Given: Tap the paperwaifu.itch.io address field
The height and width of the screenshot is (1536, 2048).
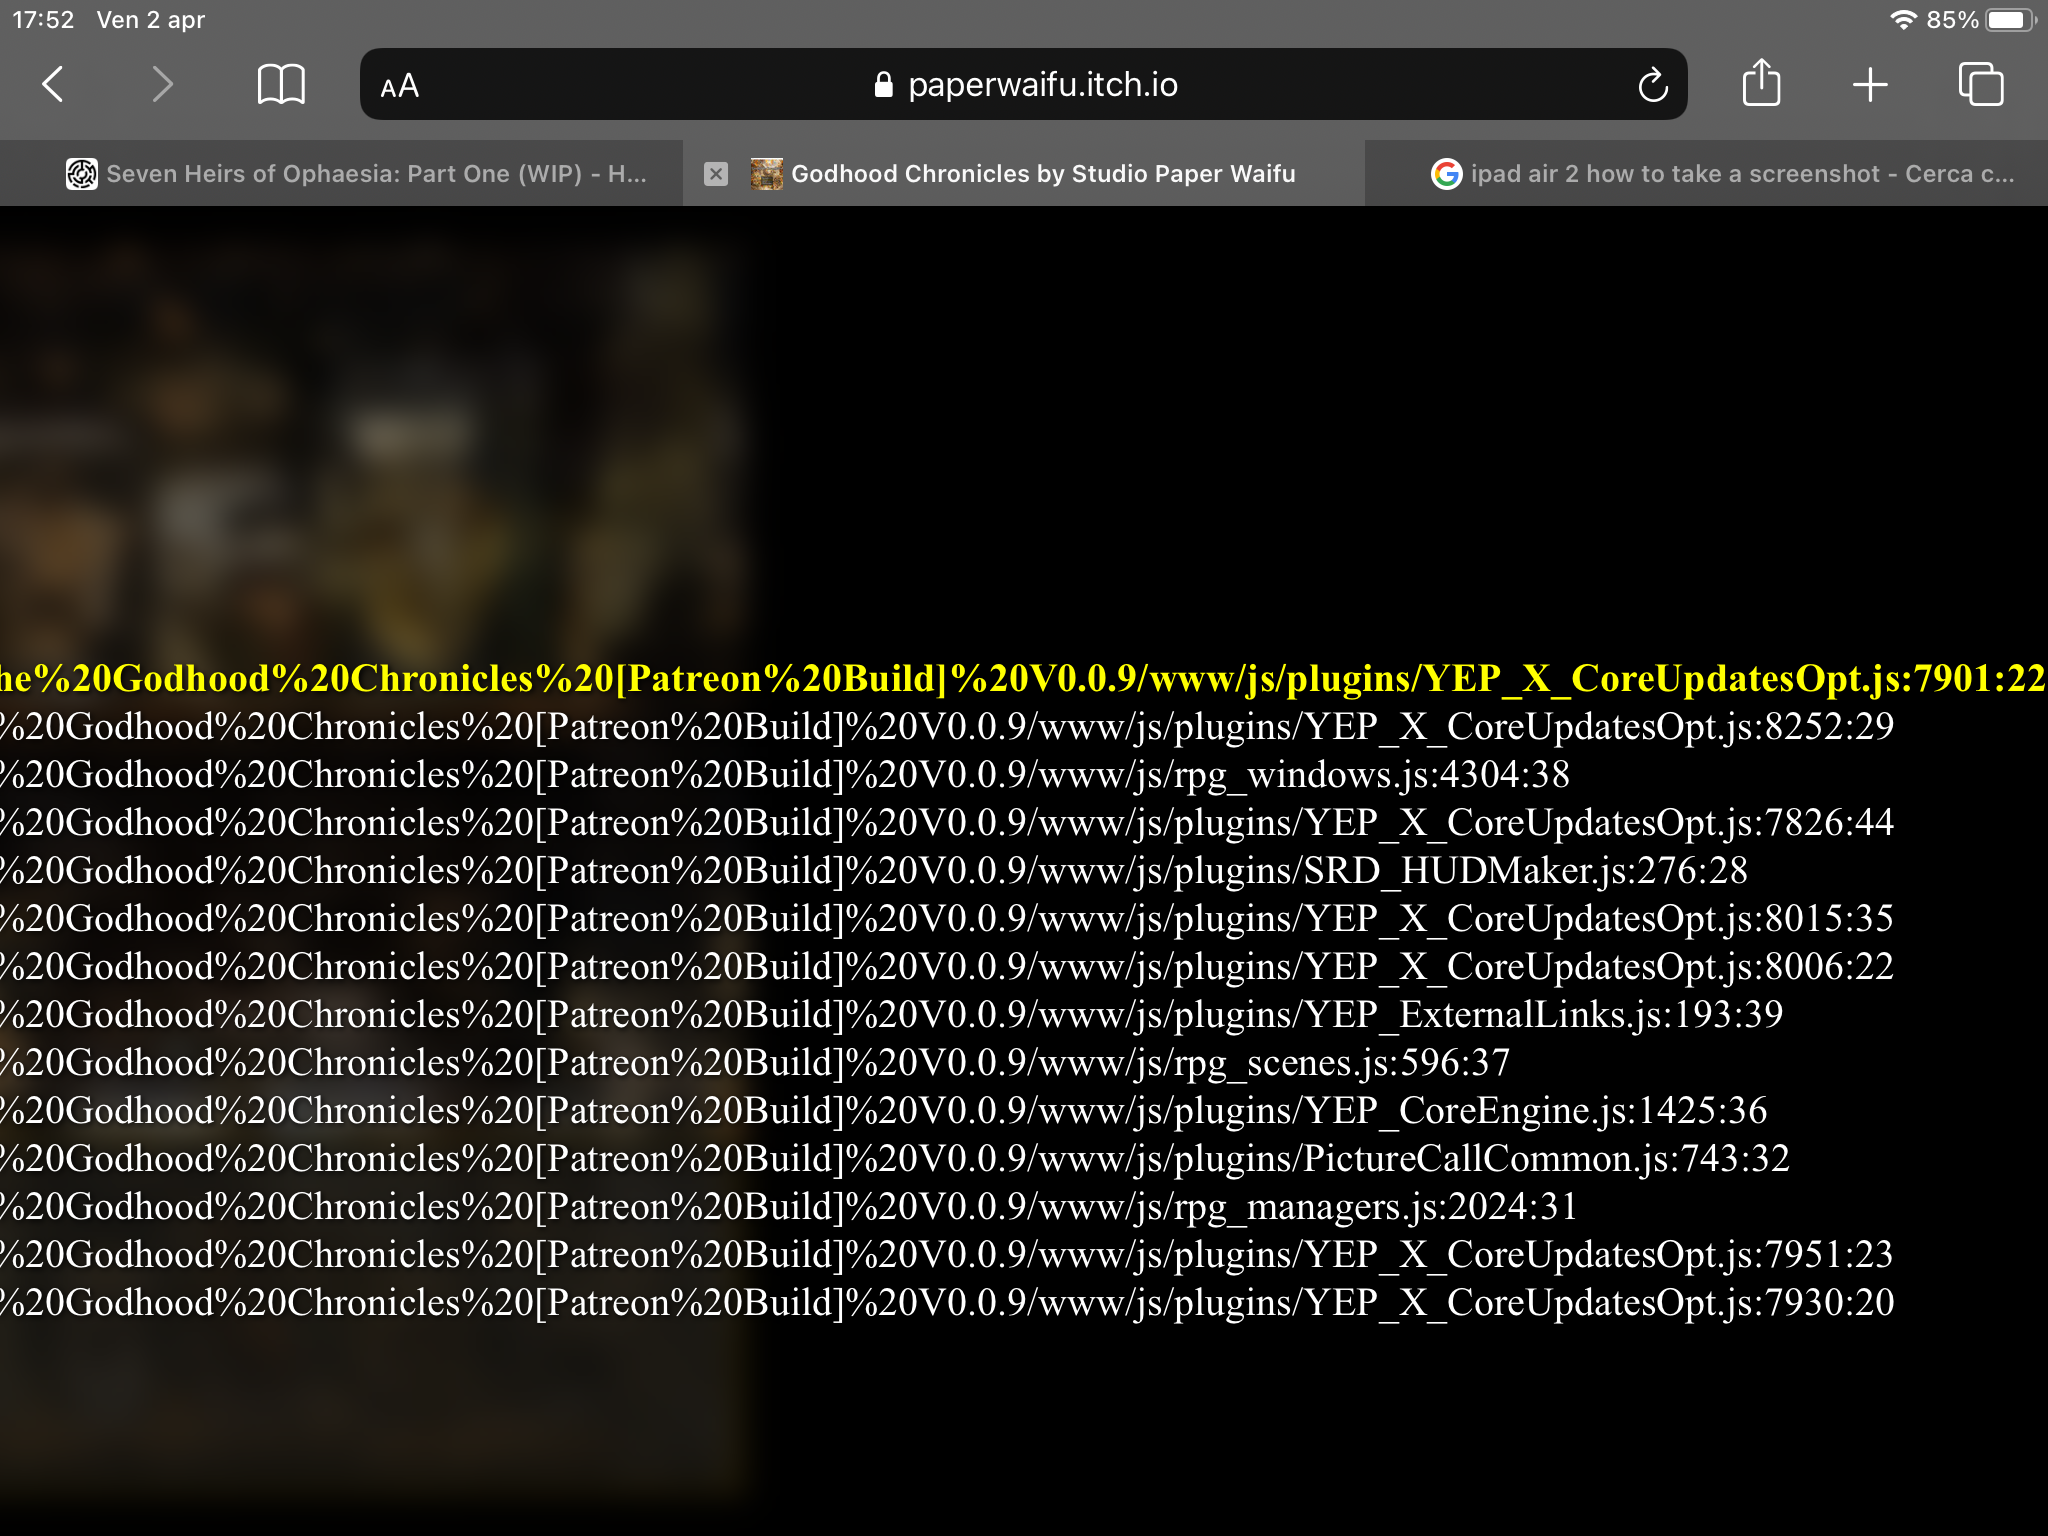Looking at the screenshot, I should [x=1024, y=85].
